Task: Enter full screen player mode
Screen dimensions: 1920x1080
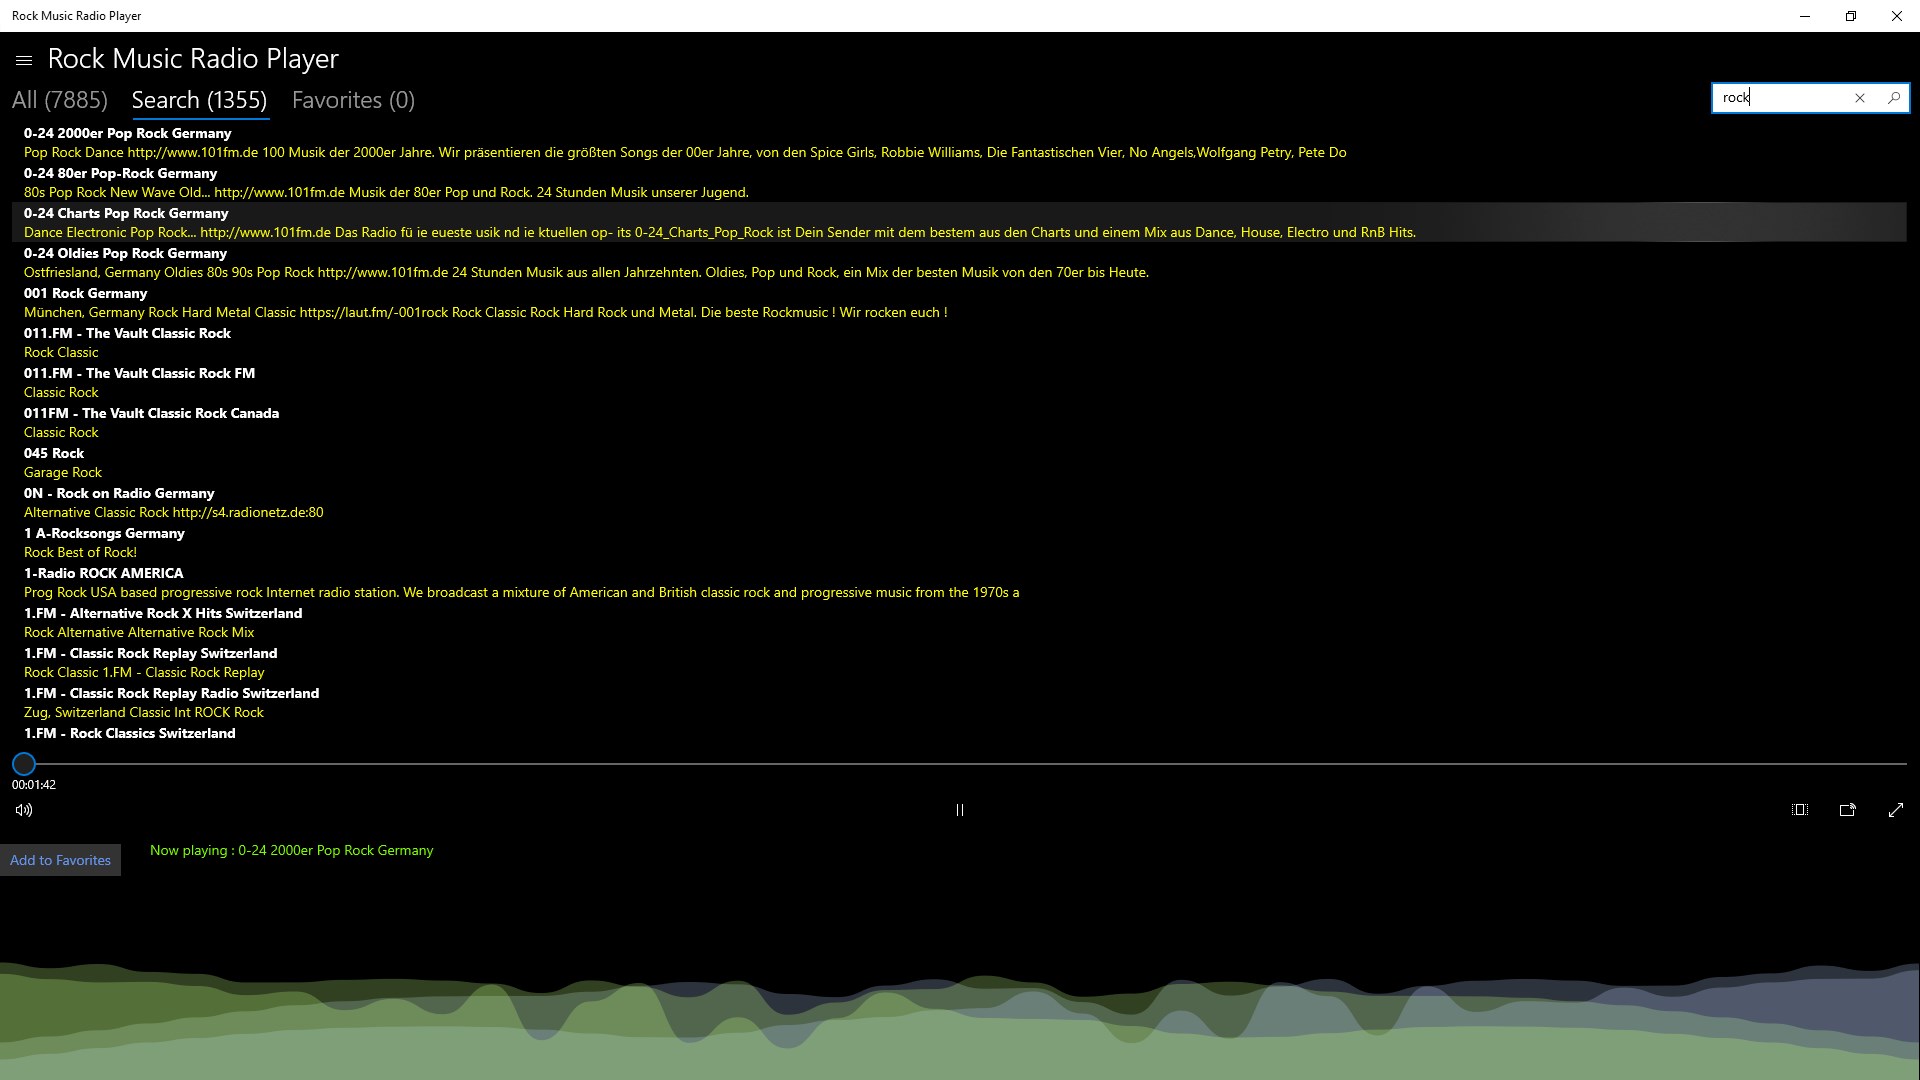Action: coord(1895,810)
